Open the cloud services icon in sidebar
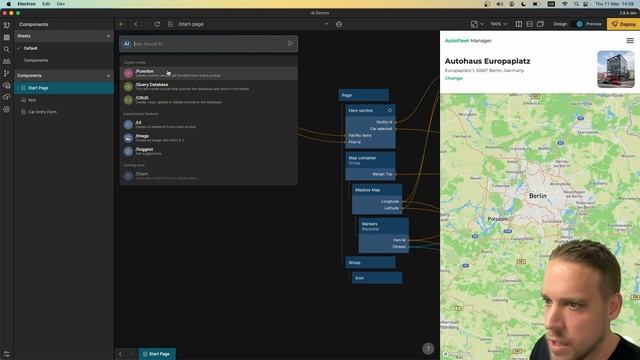 tap(7, 85)
